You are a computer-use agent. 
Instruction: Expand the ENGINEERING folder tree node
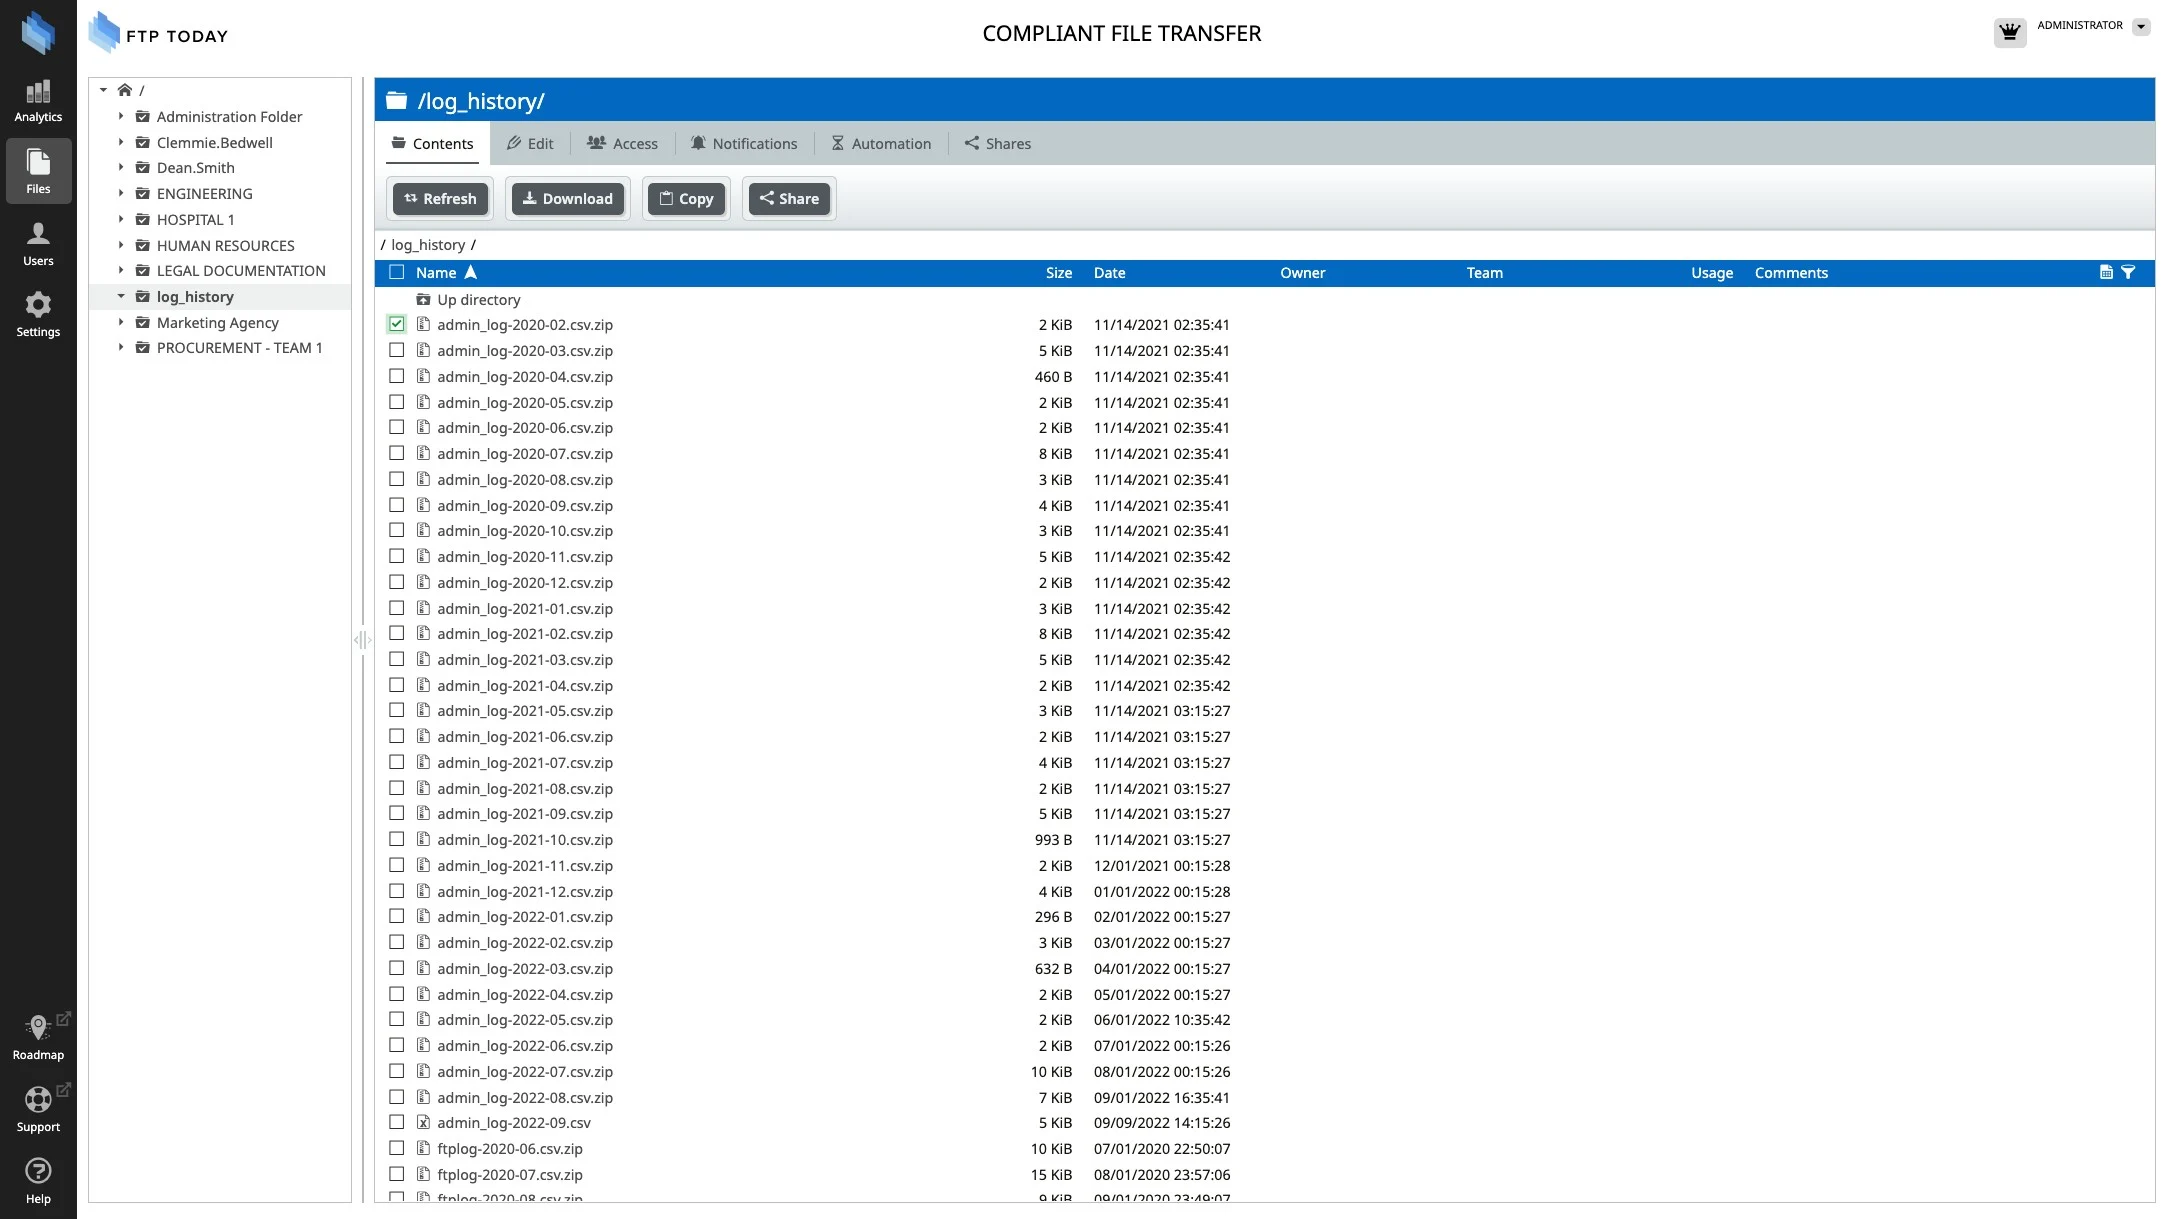click(x=121, y=193)
